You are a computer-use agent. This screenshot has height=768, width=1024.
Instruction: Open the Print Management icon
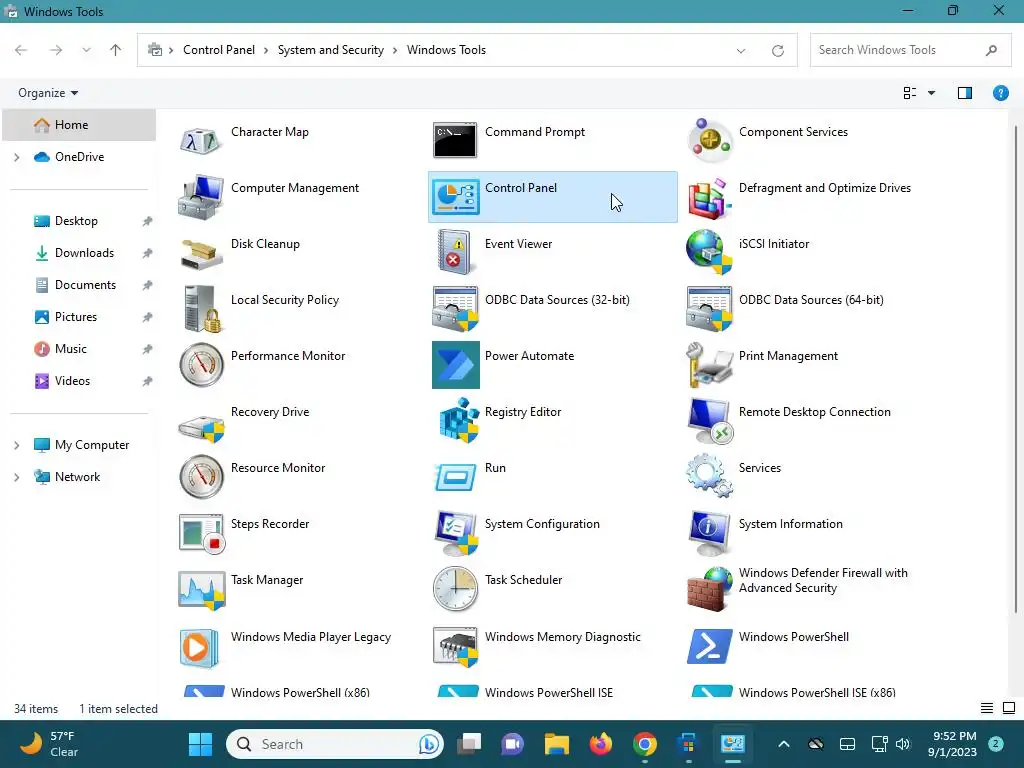pyautogui.click(x=710, y=364)
